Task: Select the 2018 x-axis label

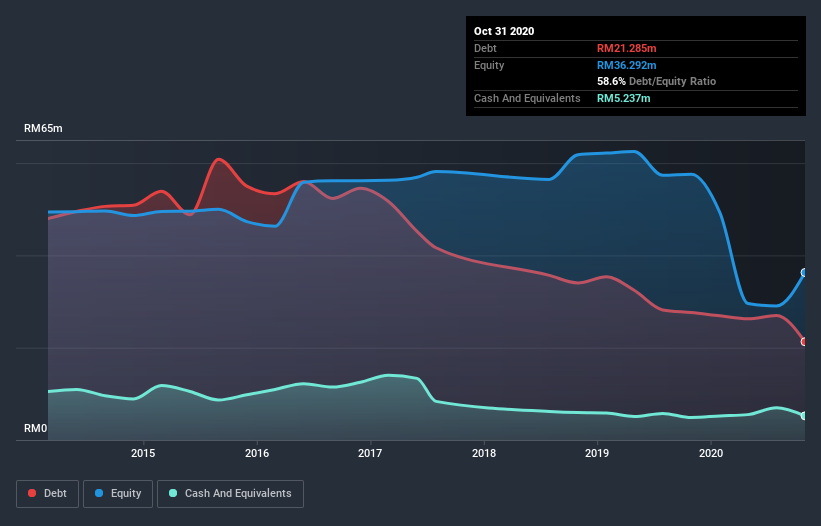Action: tap(484, 453)
